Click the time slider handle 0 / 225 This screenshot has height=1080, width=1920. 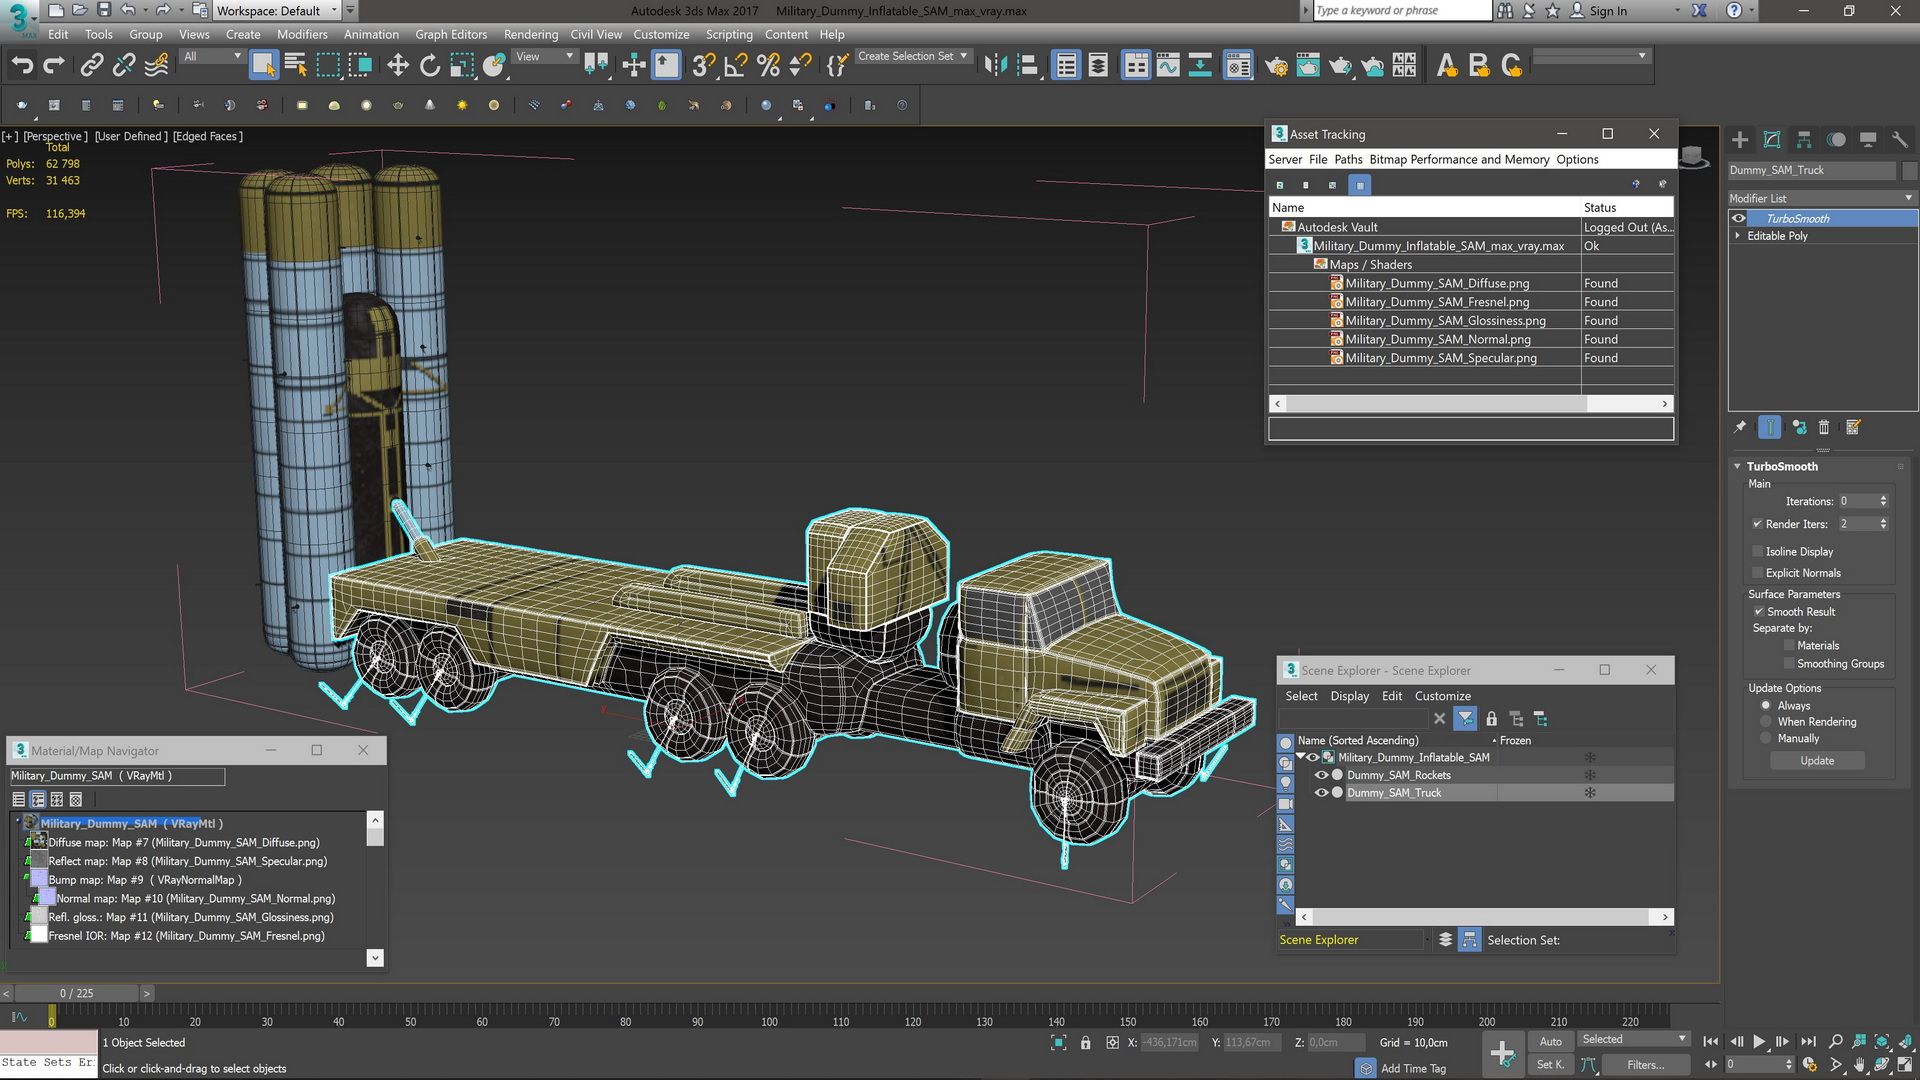coord(76,993)
